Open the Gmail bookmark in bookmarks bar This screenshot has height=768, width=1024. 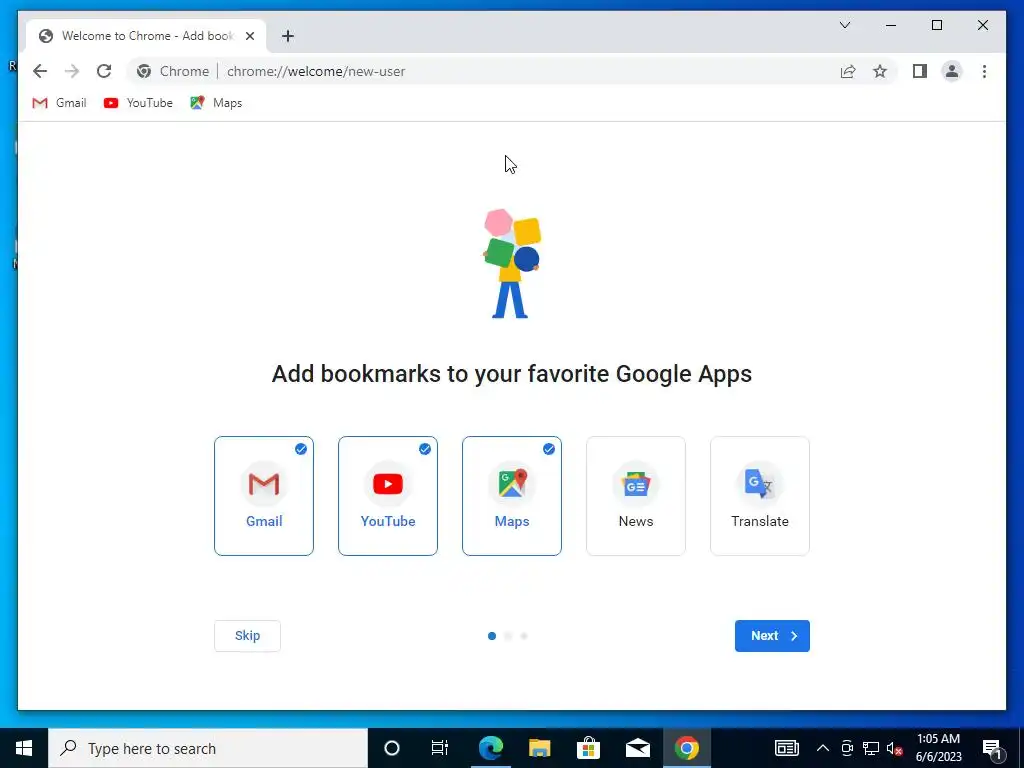coord(59,103)
